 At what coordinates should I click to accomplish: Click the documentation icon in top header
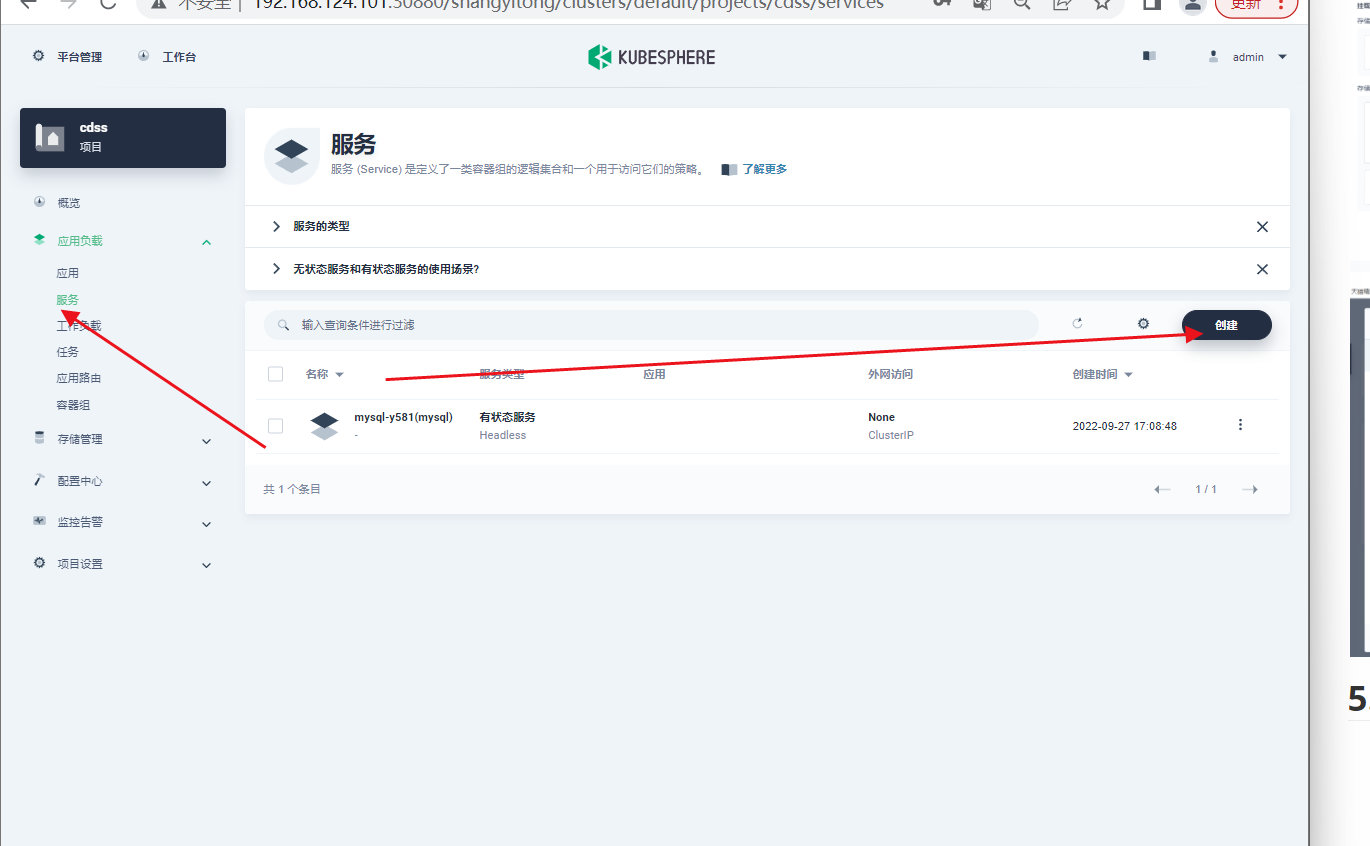coord(1149,57)
